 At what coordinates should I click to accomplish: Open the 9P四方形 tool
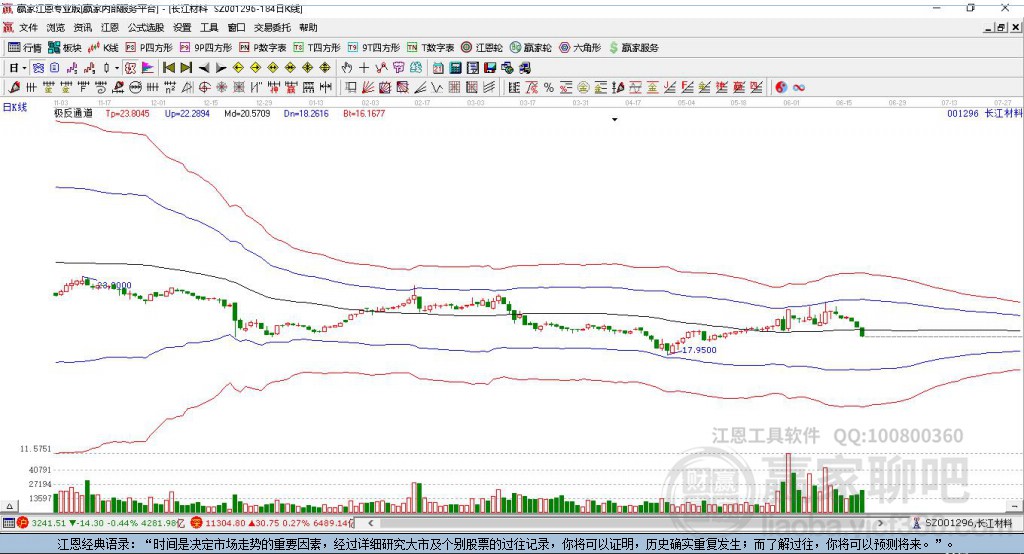click(x=206, y=48)
